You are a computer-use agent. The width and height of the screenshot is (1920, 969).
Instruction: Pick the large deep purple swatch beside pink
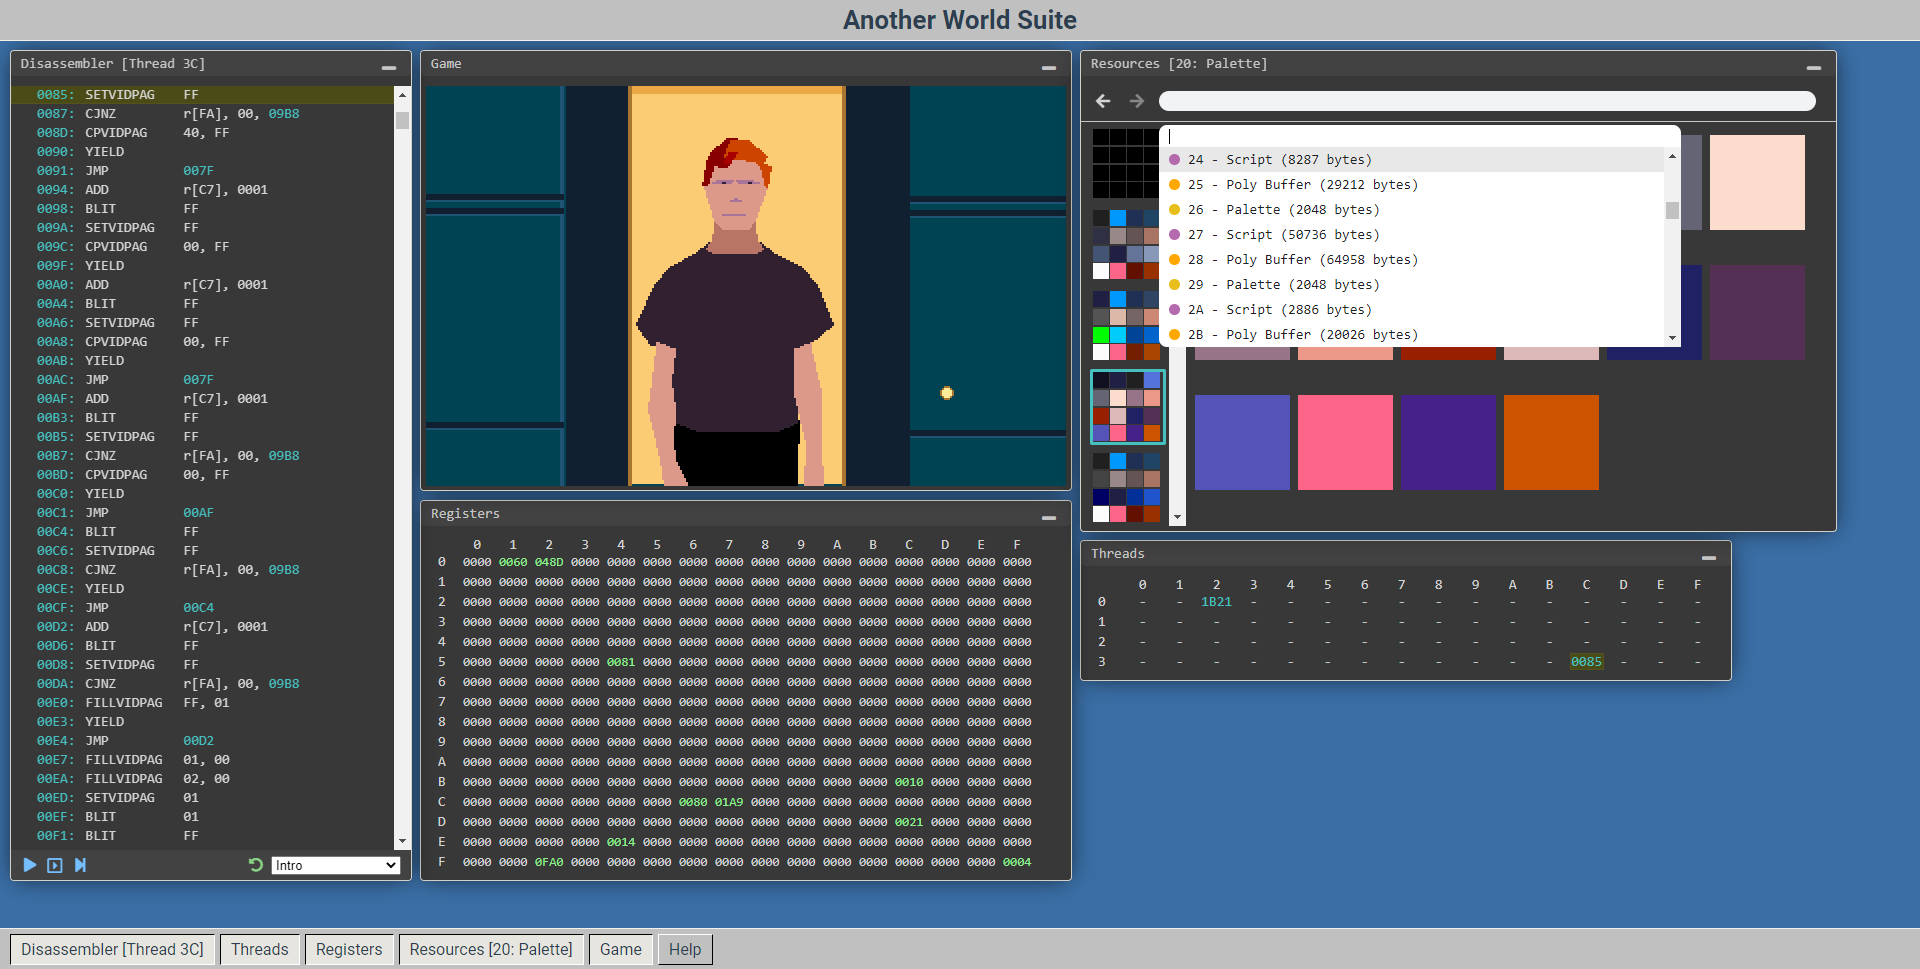[x=1448, y=442]
